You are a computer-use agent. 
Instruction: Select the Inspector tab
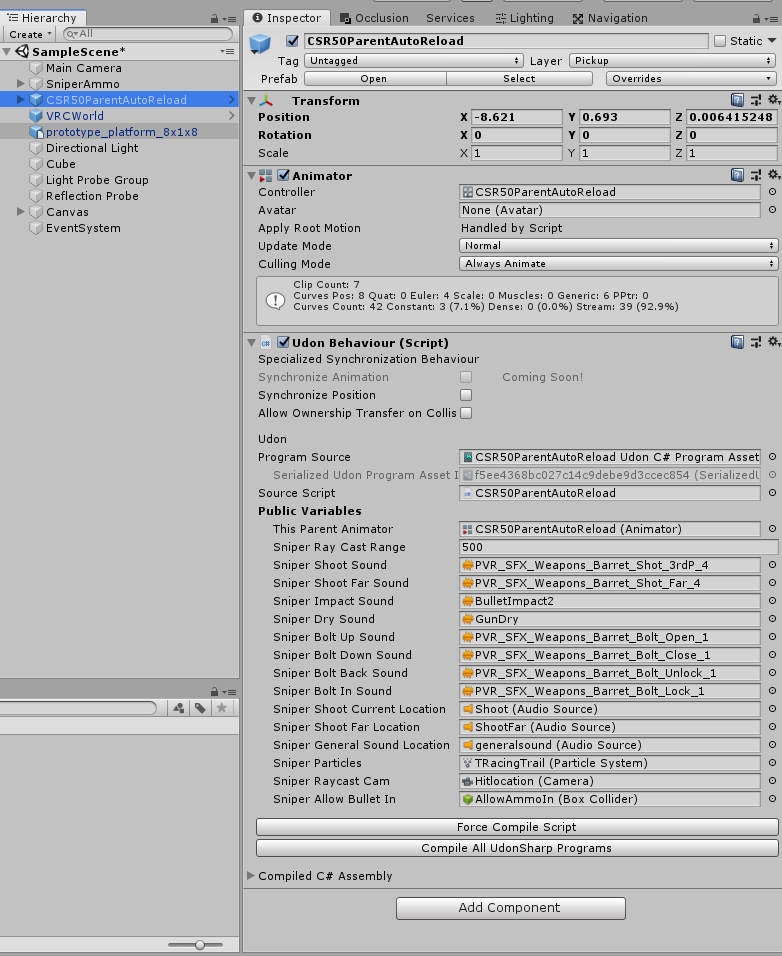tap(286, 18)
